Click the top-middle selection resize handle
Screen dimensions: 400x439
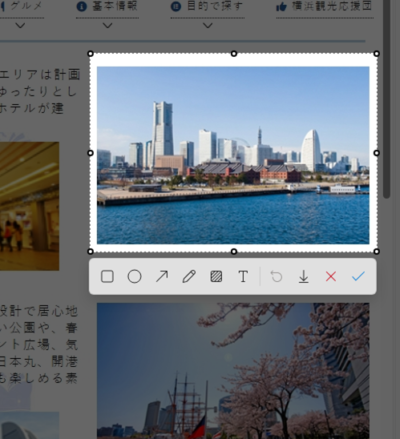[234, 54]
